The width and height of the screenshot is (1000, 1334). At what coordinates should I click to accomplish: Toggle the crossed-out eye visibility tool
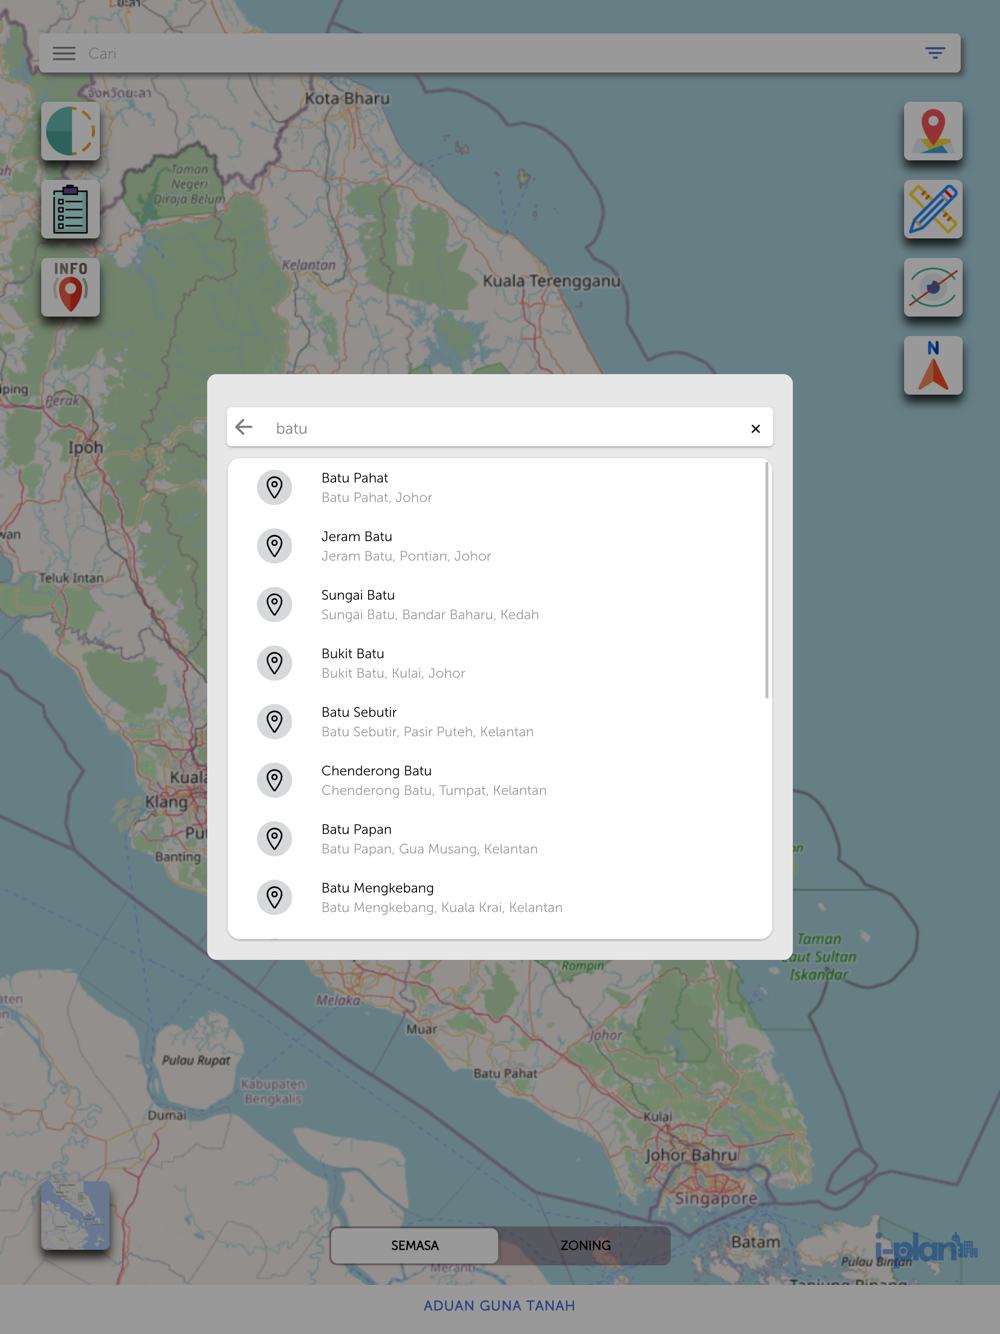click(933, 287)
